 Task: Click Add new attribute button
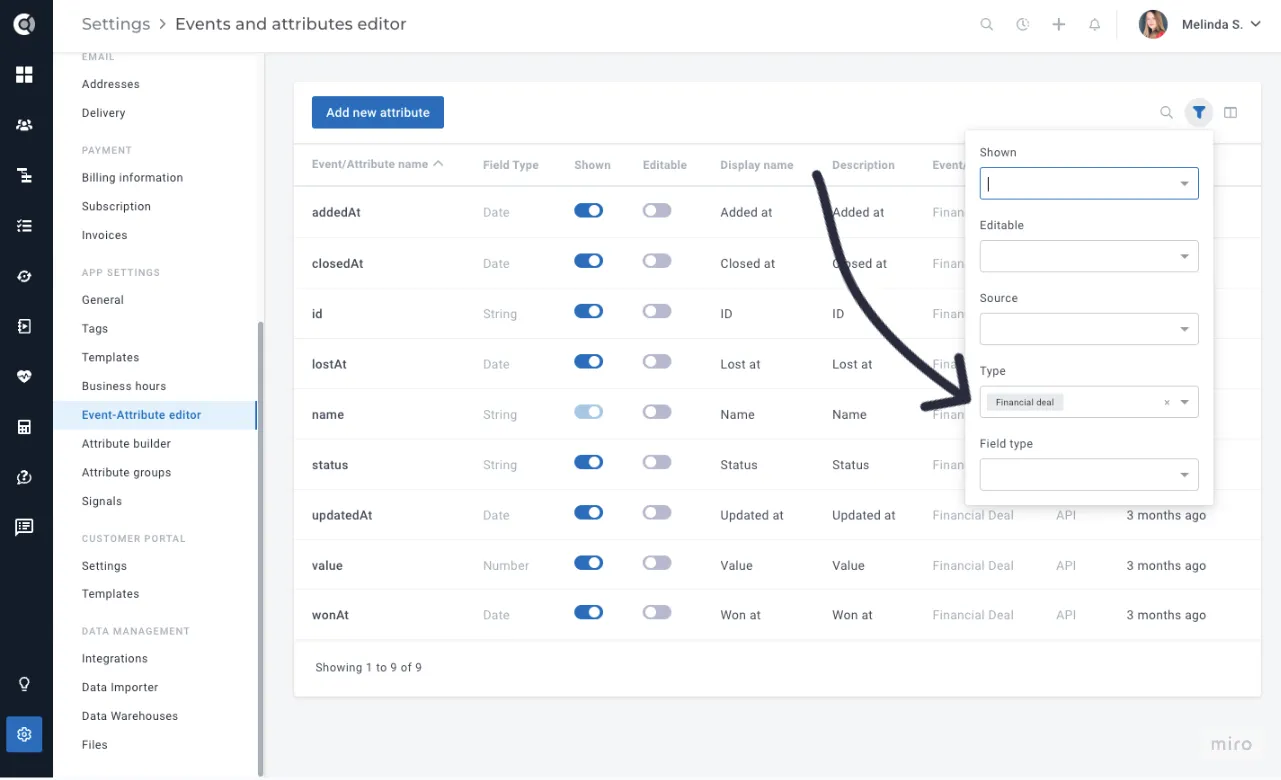[x=378, y=112]
